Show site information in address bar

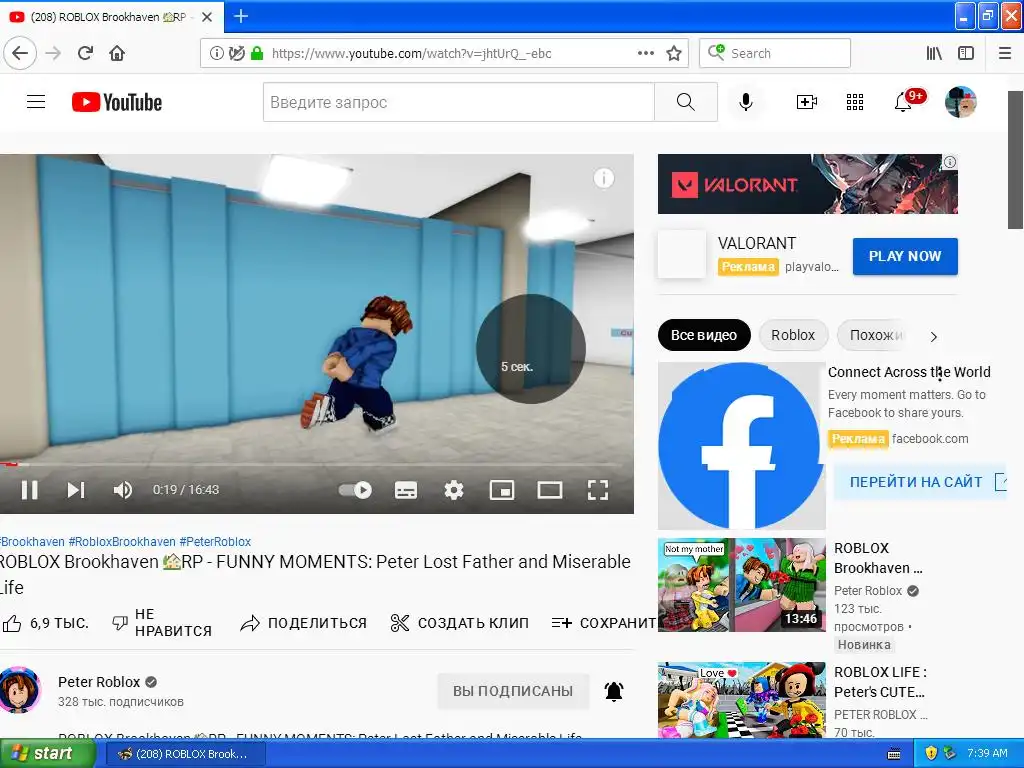click(216, 53)
